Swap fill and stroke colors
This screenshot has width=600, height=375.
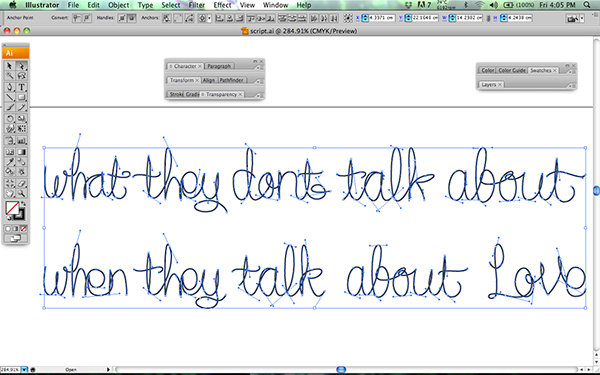point(23,204)
